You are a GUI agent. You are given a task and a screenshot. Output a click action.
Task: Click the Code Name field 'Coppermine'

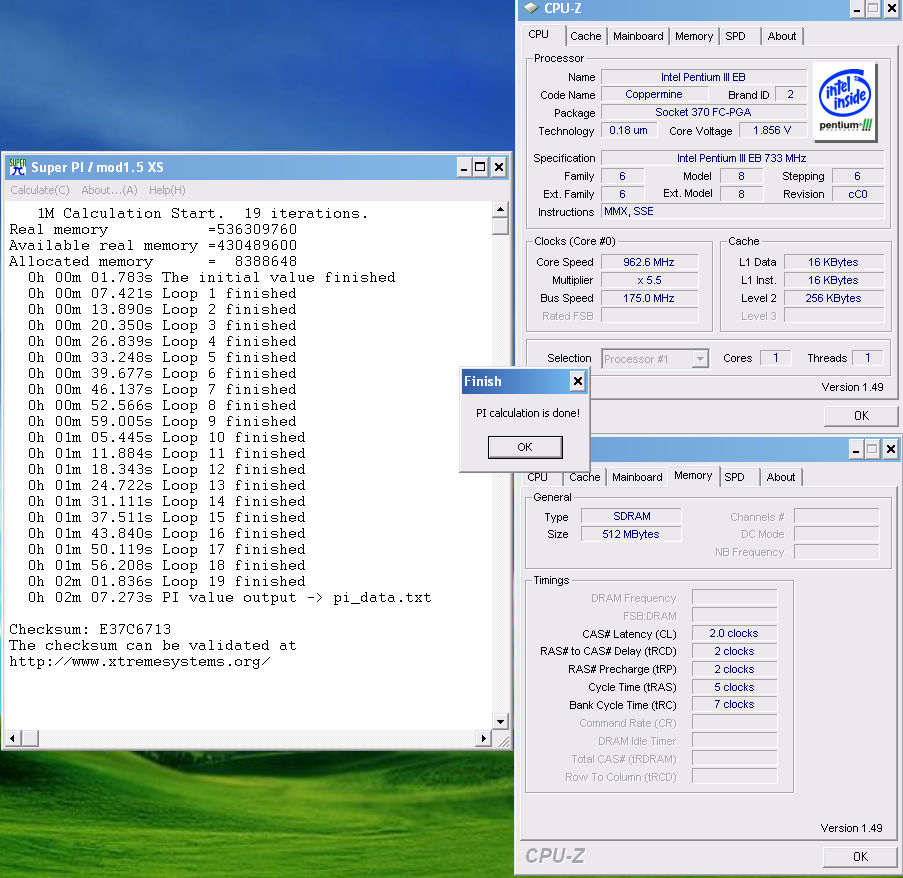(x=654, y=94)
